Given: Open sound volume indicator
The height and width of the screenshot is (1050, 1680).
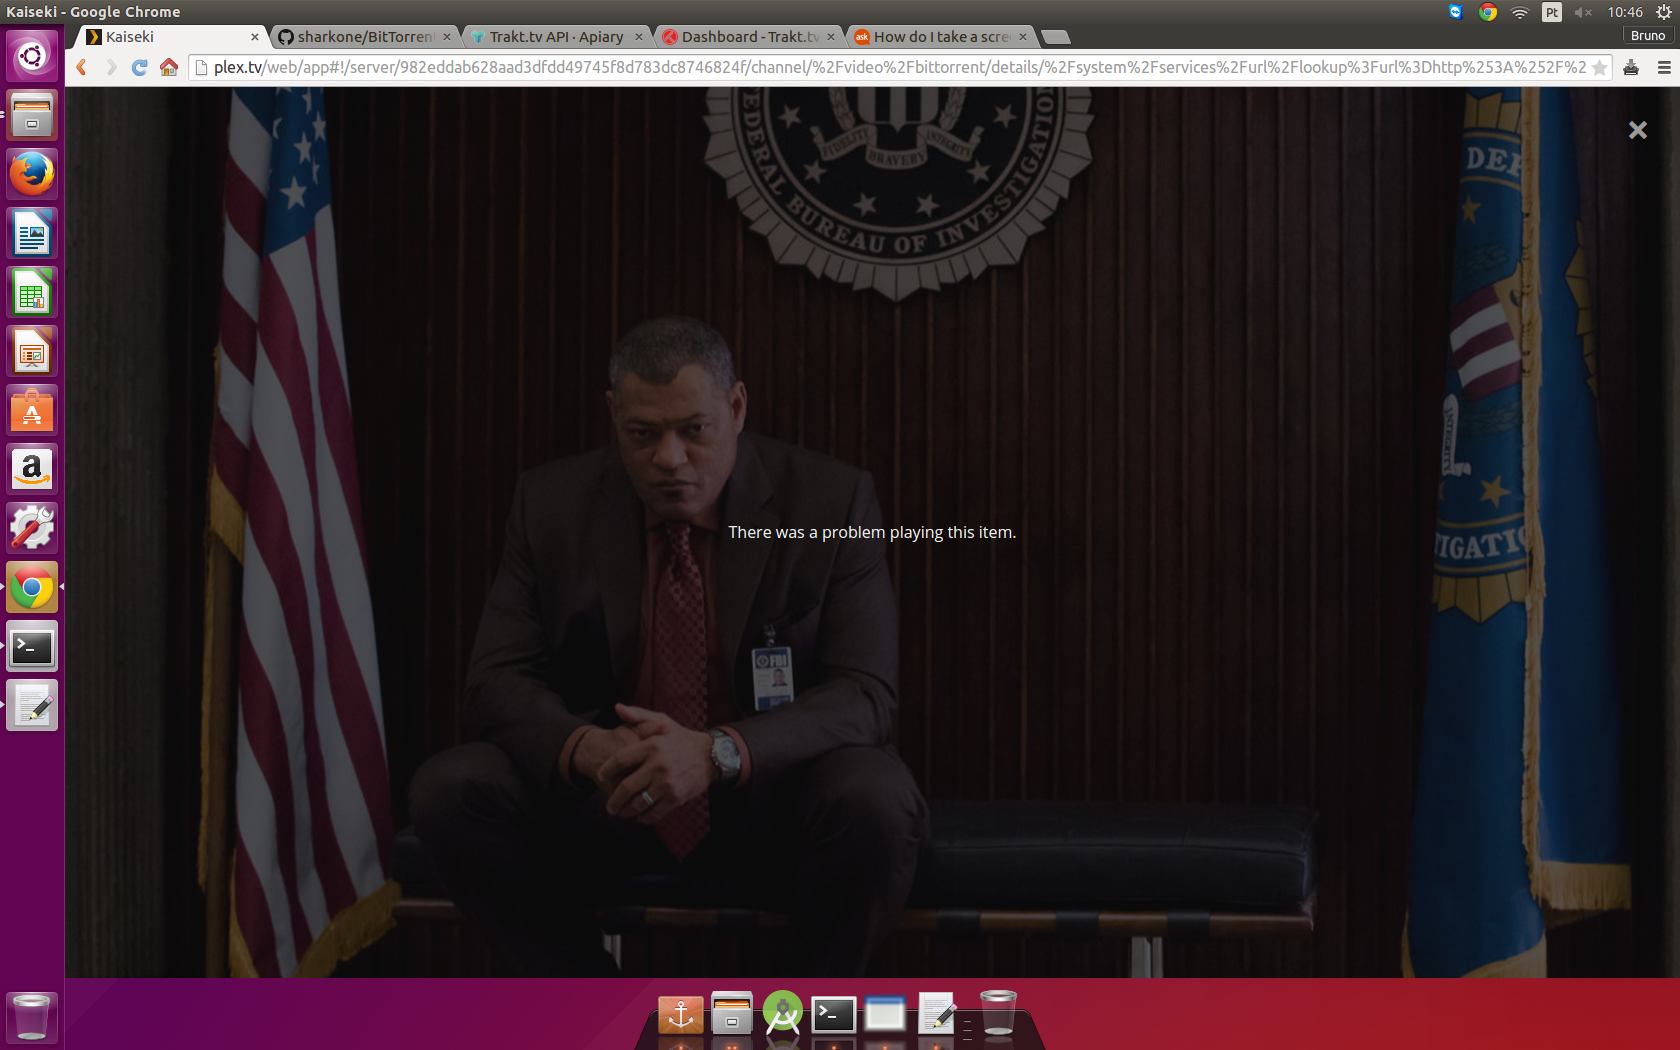Looking at the screenshot, I should (x=1583, y=12).
